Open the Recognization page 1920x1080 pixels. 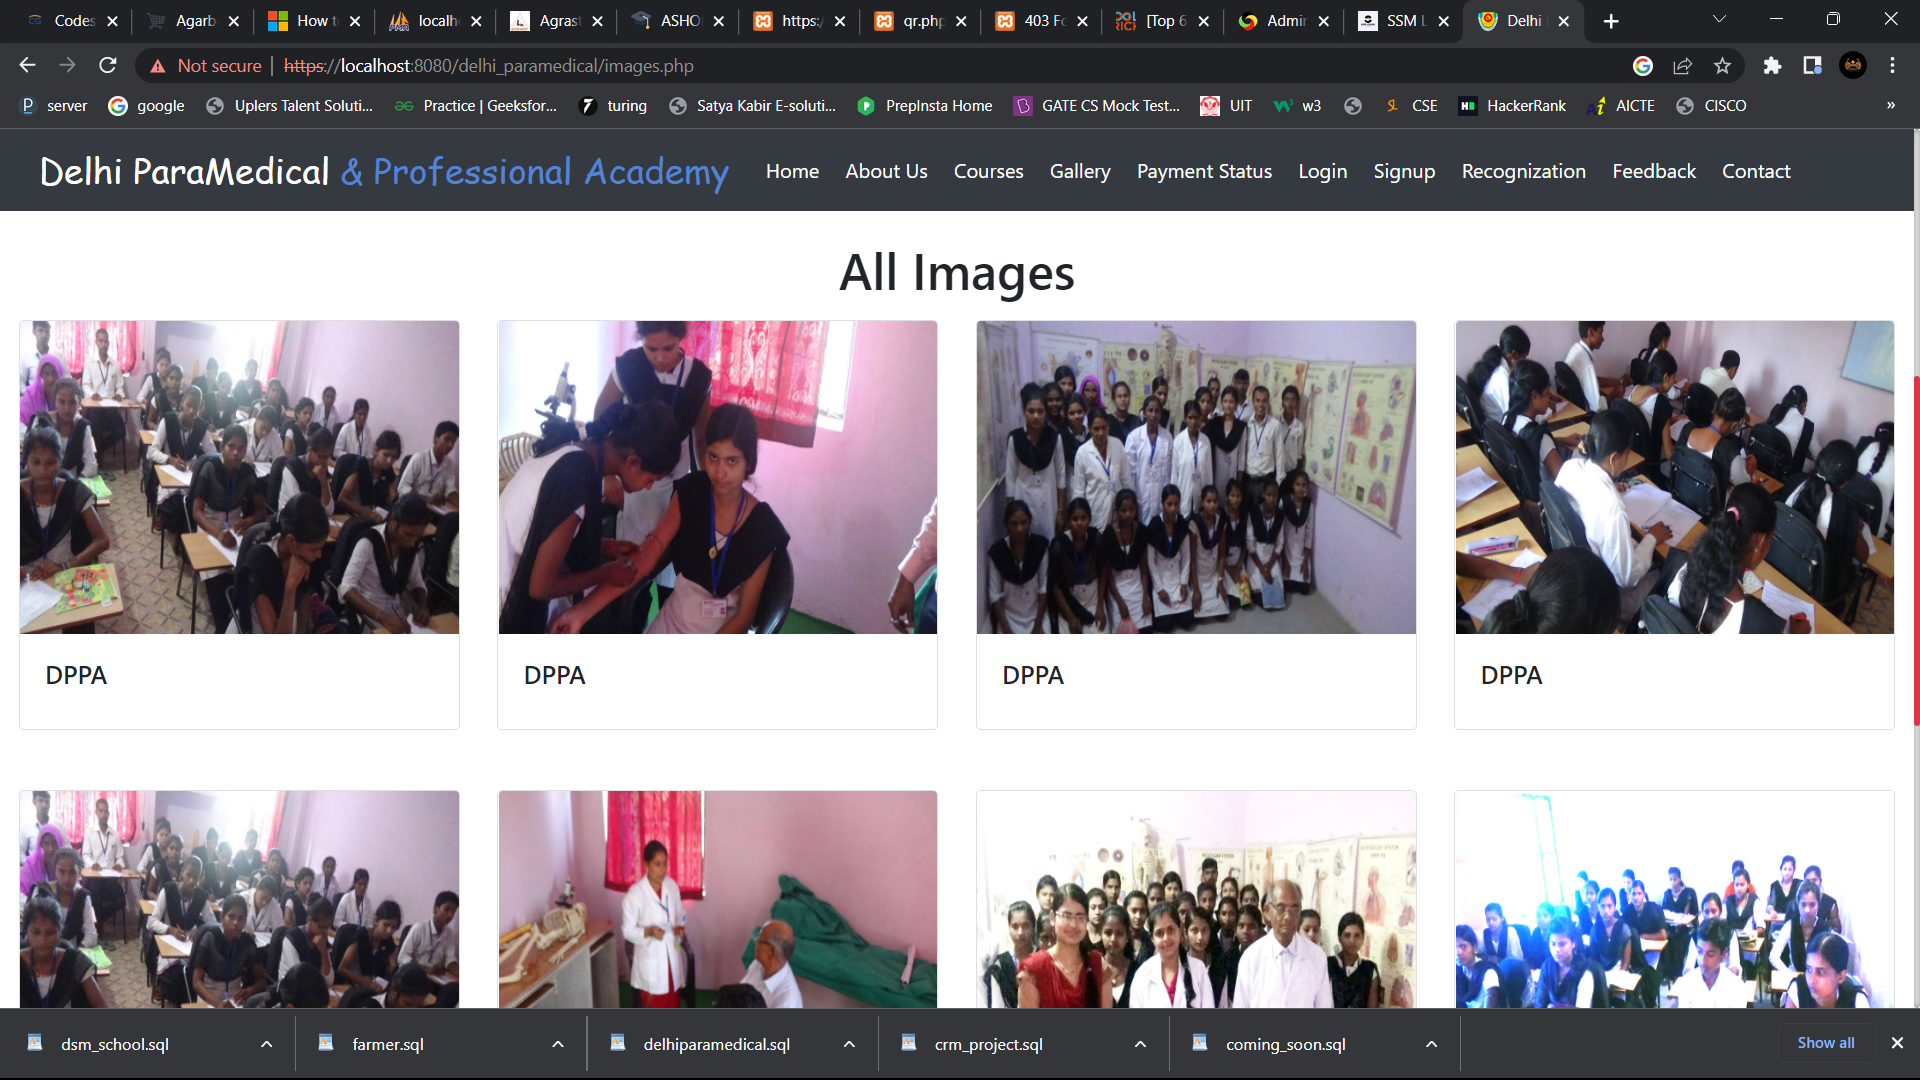[1523, 171]
